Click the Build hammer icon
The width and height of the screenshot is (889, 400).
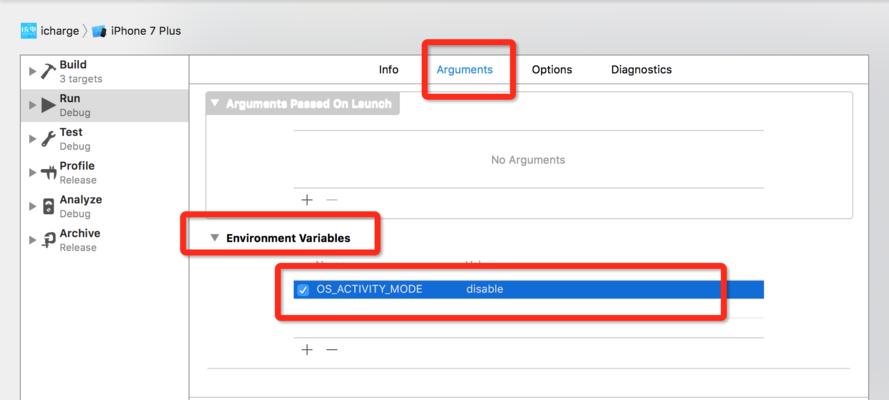click(x=48, y=71)
